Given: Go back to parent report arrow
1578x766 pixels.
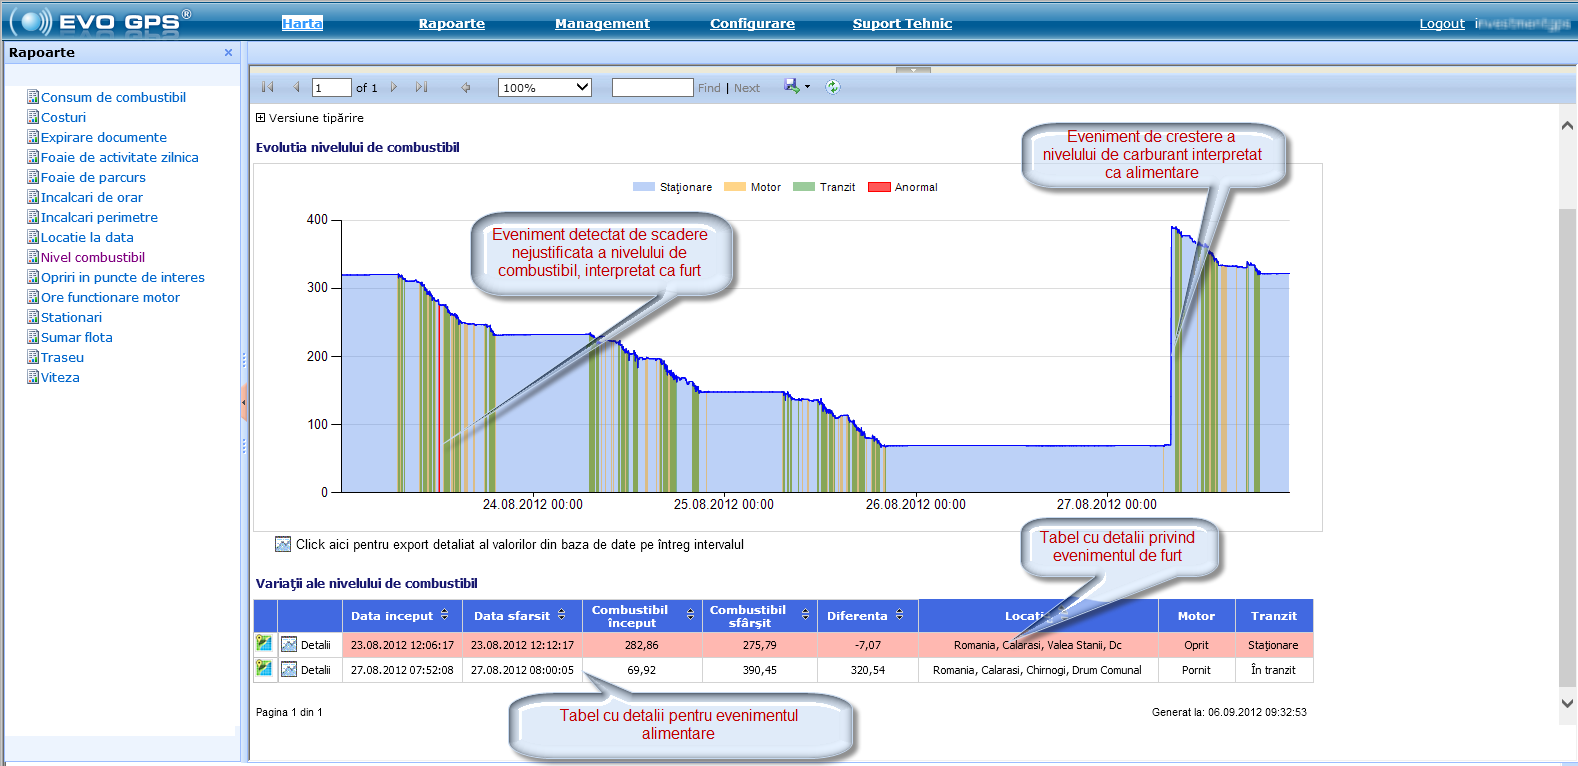Looking at the screenshot, I should click(x=465, y=88).
